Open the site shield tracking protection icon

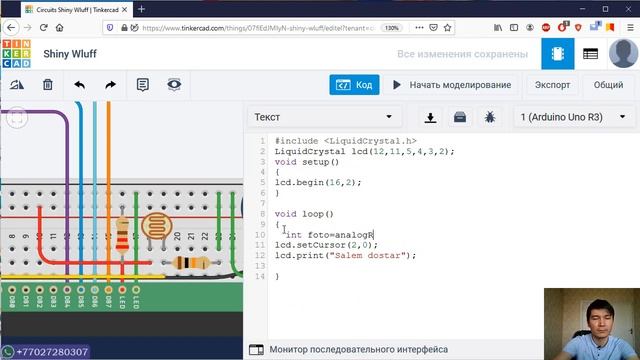click(x=110, y=28)
